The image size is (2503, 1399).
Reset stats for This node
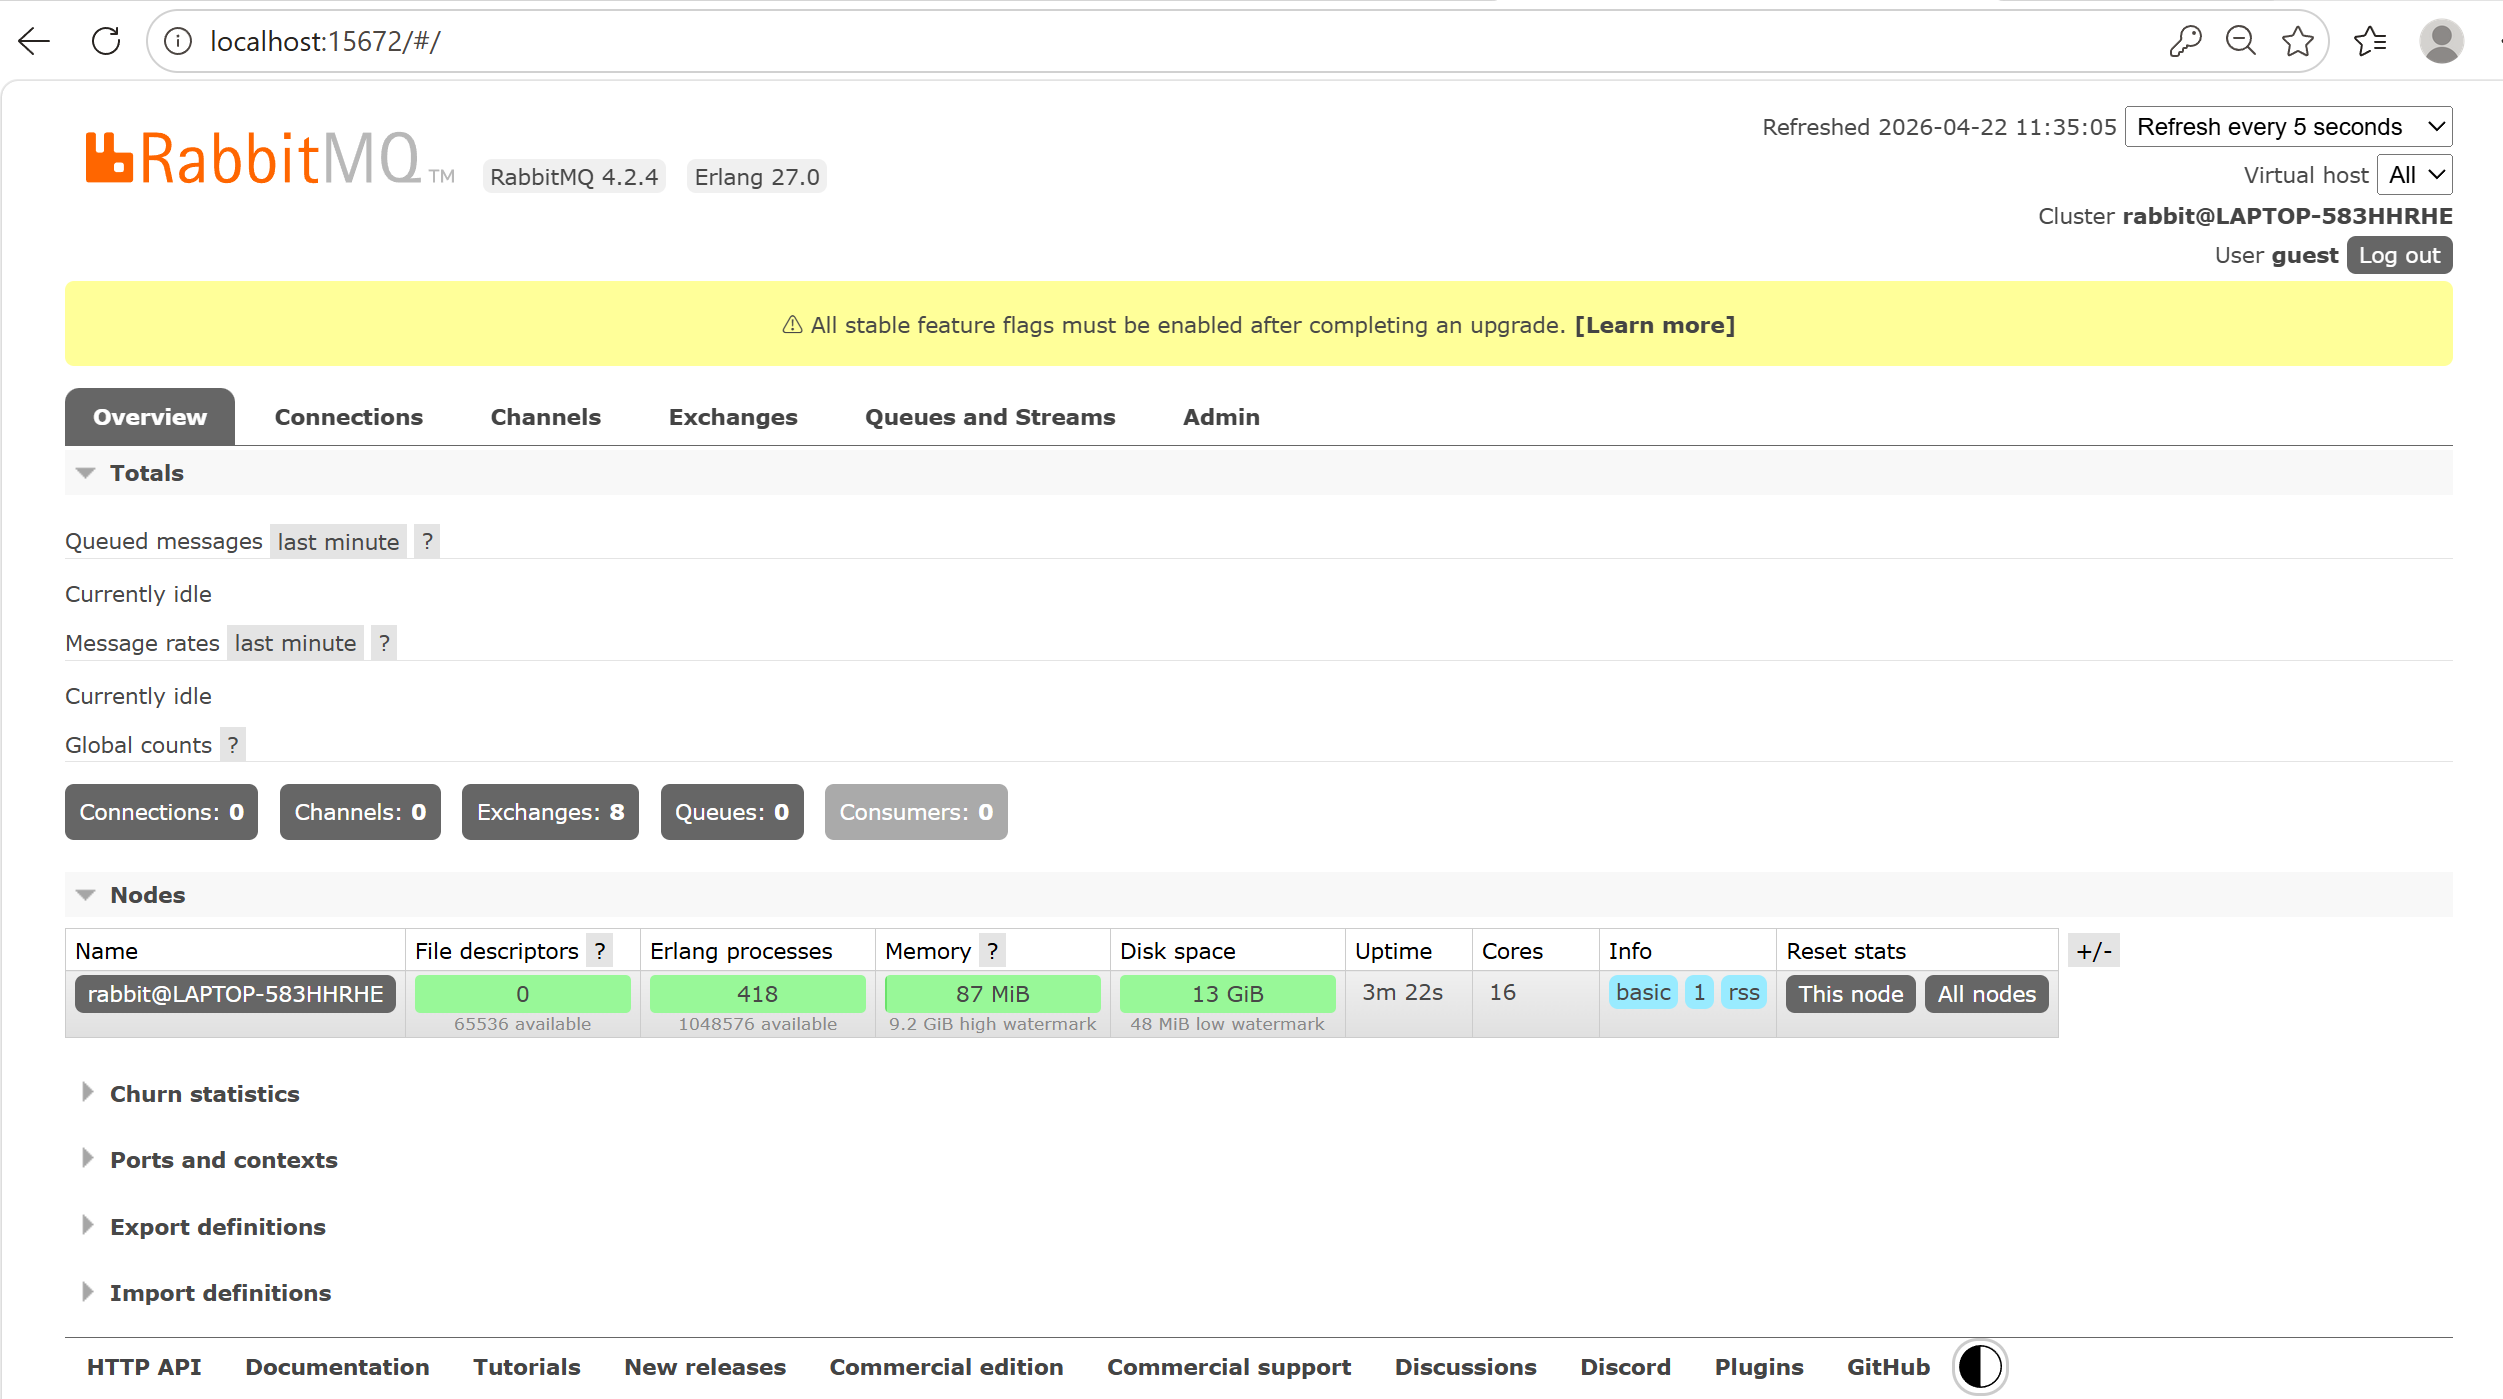point(1851,994)
